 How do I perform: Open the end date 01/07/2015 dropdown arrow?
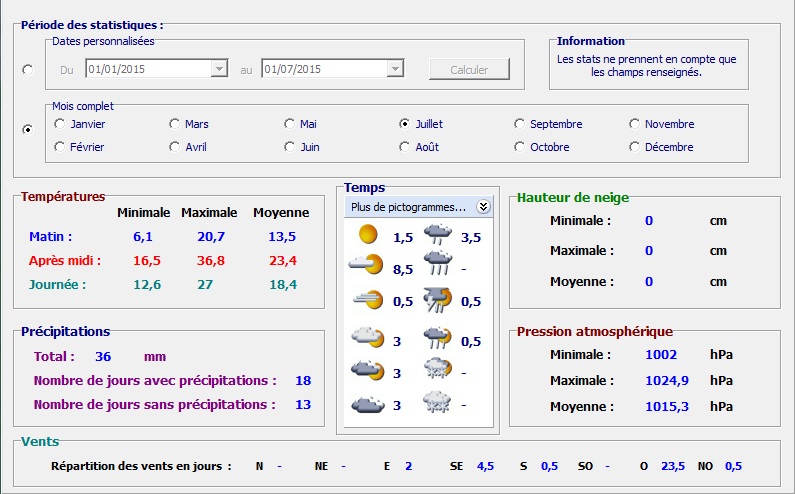click(x=395, y=68)
